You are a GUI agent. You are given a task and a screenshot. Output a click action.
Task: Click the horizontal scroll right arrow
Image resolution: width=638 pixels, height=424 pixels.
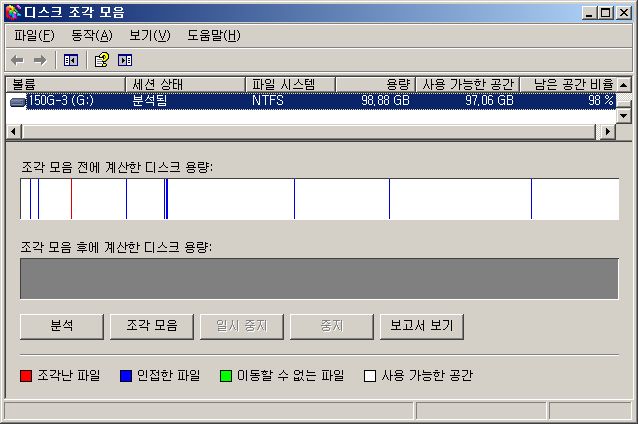tap(608, 132)
